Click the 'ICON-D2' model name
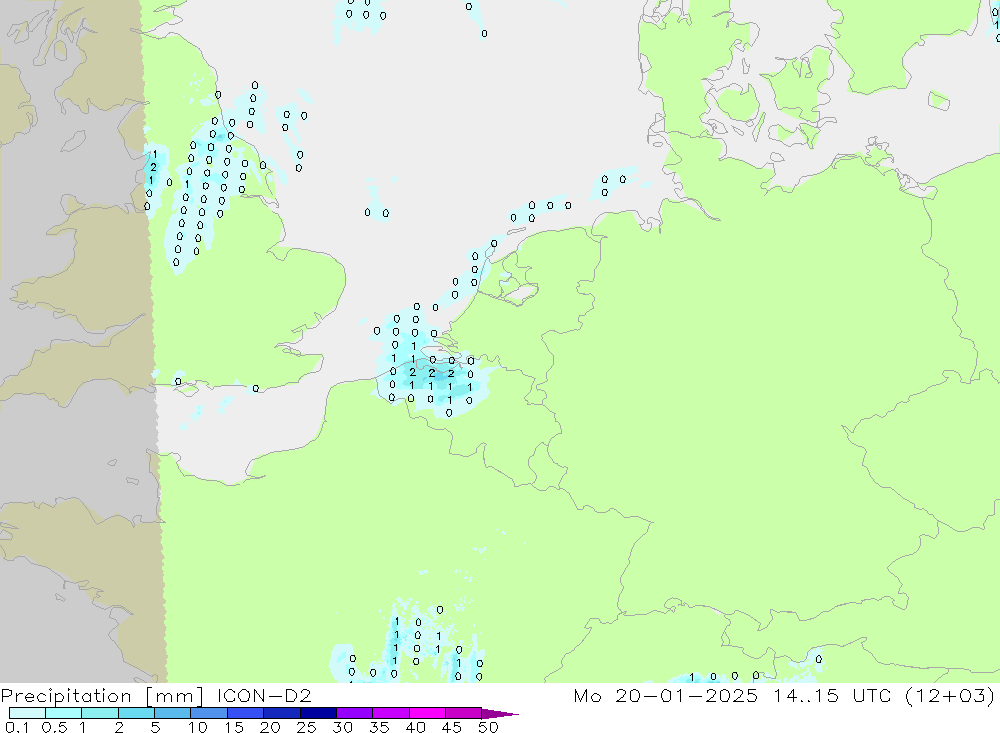Image resolution: width=1000 pixels, height=733 pixels. [264, 695]
